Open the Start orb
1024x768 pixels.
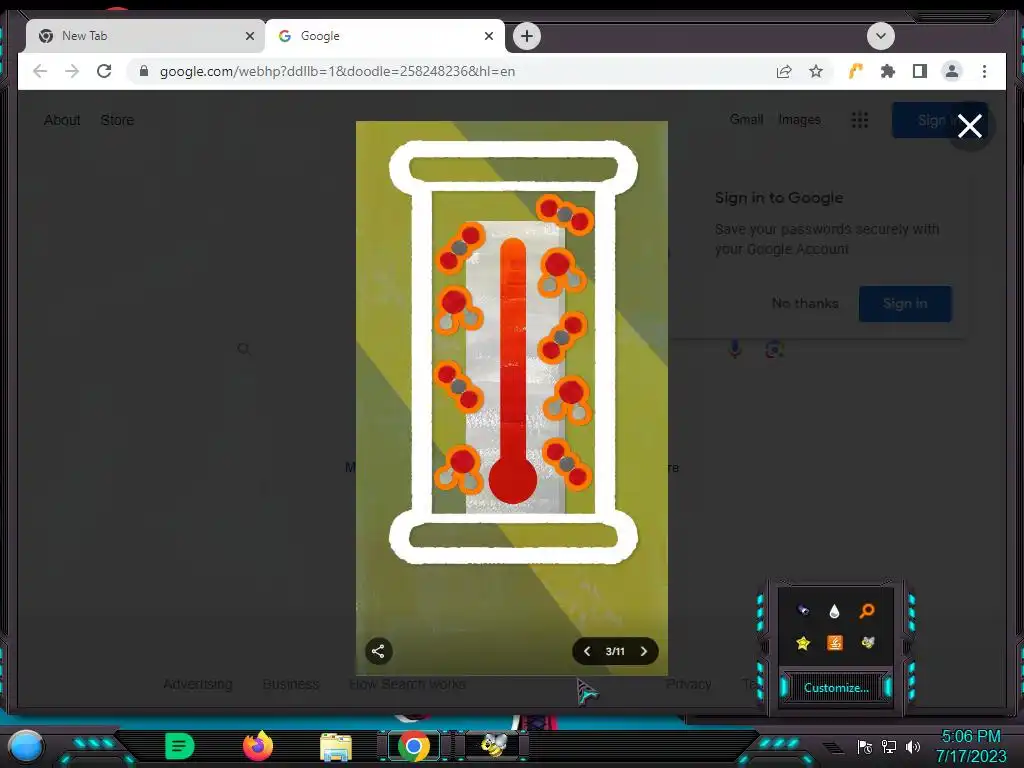25,746
